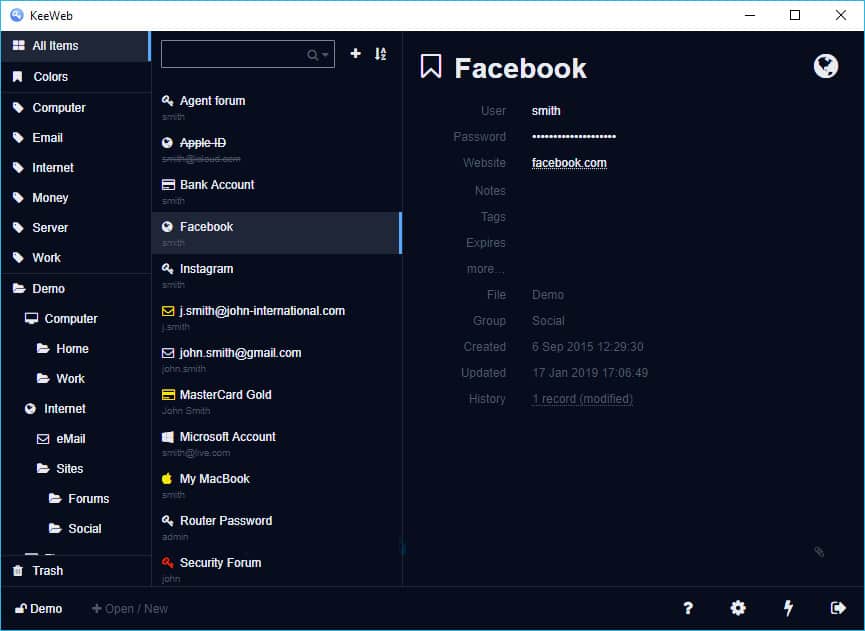This screenshot has width=865, height=631.
Task: Click the bookmark color icon beside Facebook title
Action: [431, 66]
